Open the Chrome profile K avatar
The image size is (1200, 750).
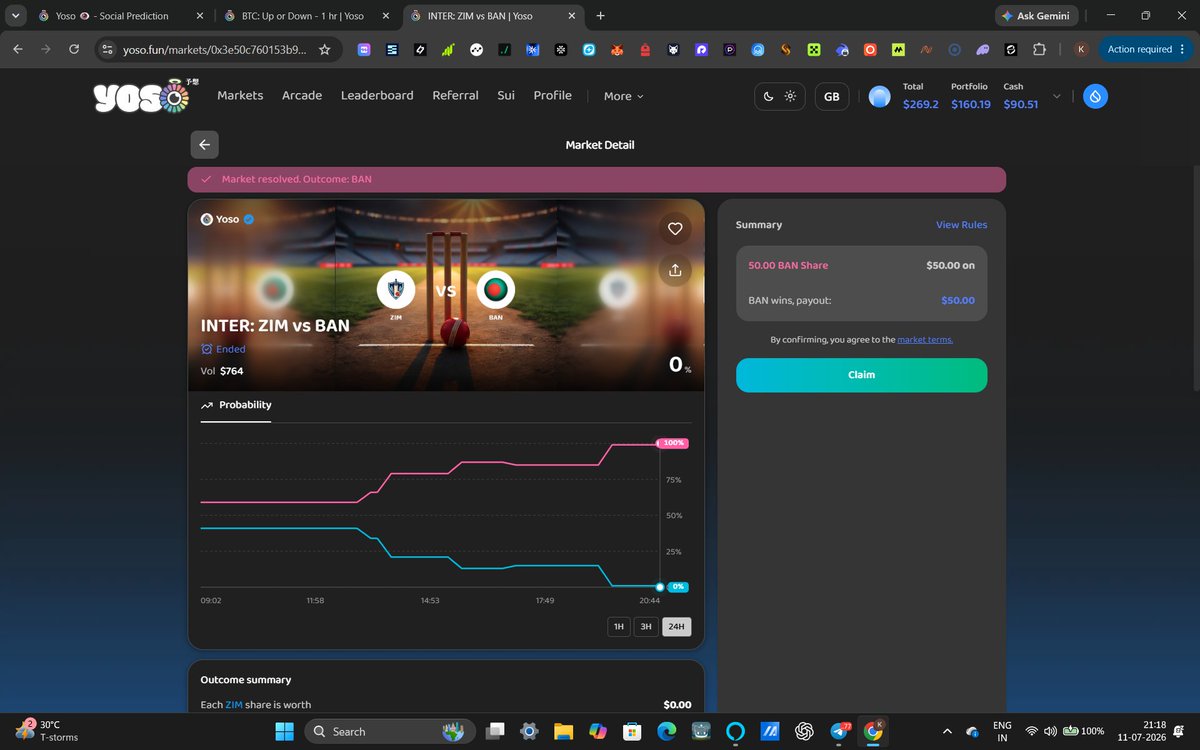(x=1081, y=49)
